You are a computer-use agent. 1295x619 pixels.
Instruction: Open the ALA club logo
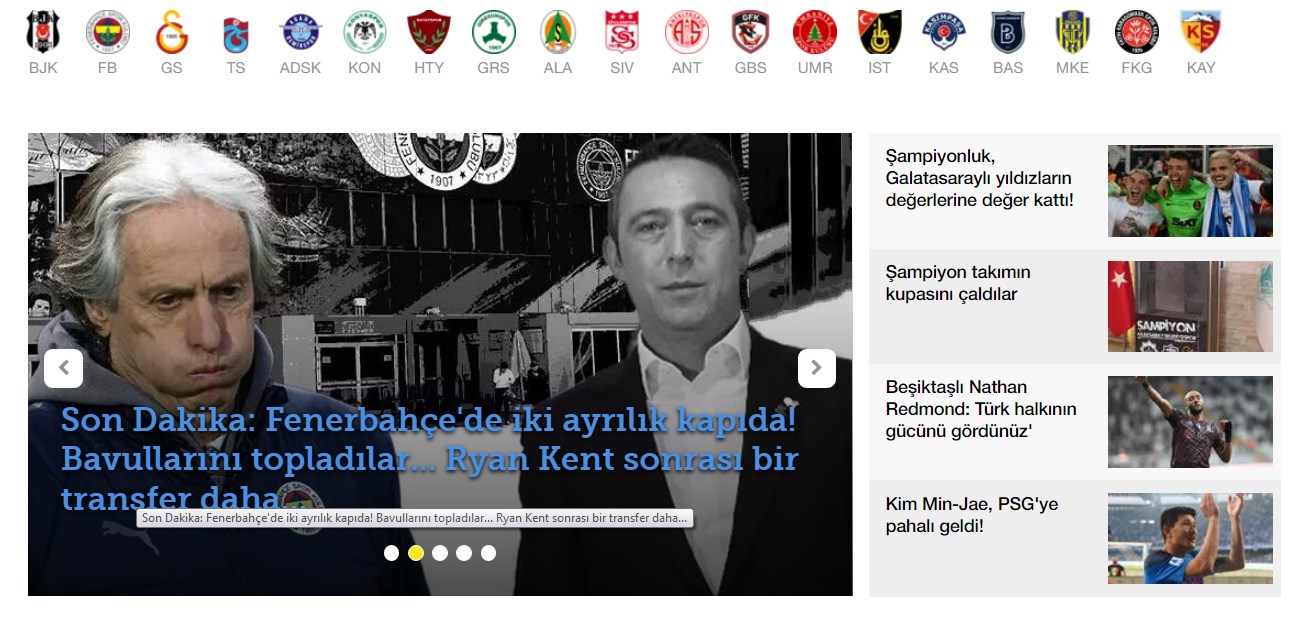click(x=557, y=32)
